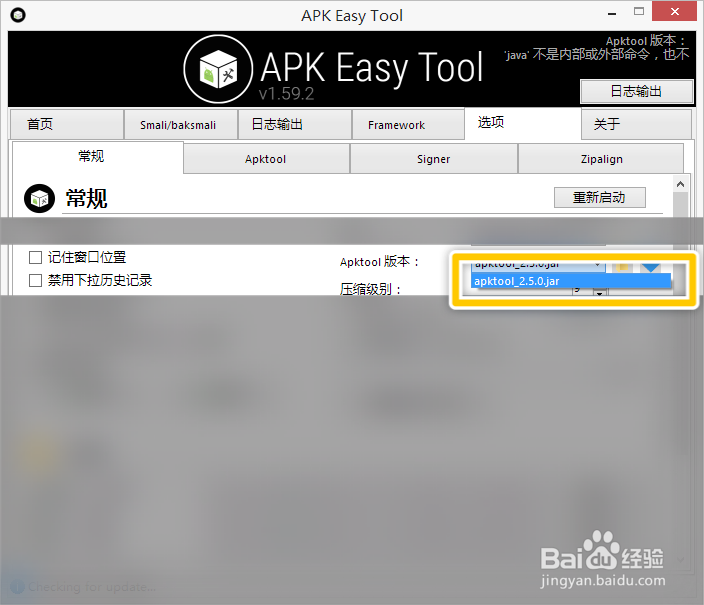This screenshot has height=605, width=704.
Task: Minimize the APK Easy Tool window
Action: point(612,13)
